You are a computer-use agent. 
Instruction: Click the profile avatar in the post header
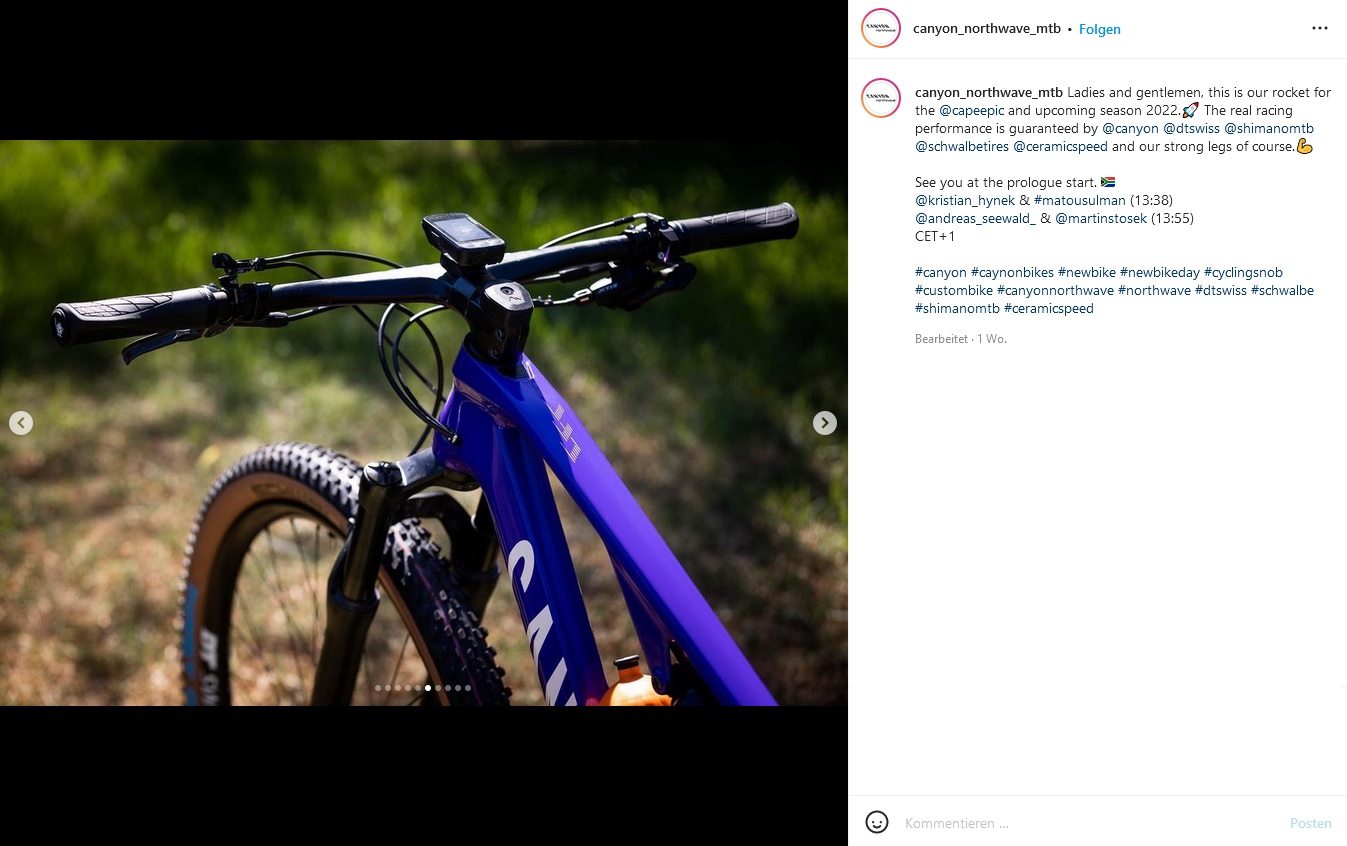pos(881,29)
